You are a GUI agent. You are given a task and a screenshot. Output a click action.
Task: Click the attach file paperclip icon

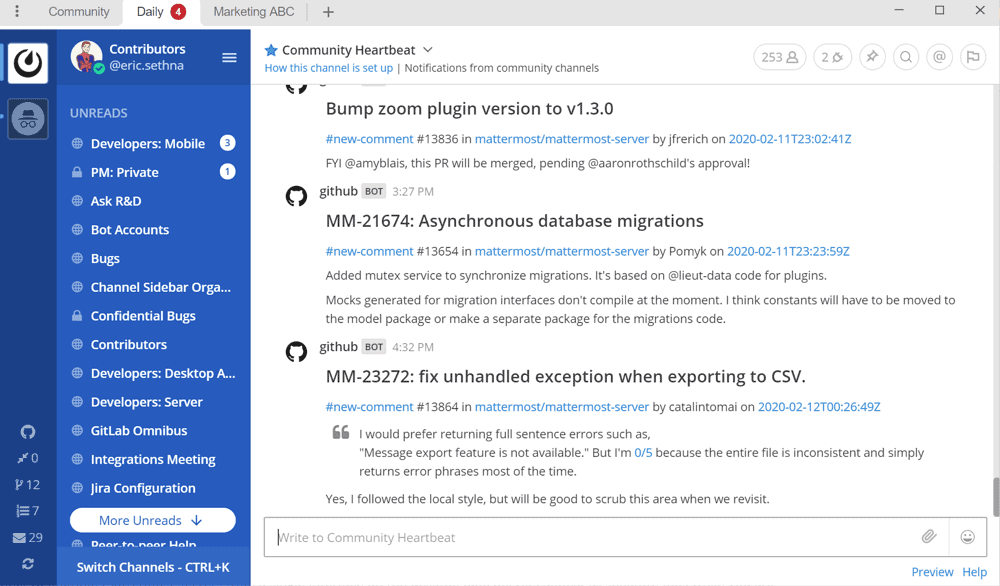(x=929, y=537)
